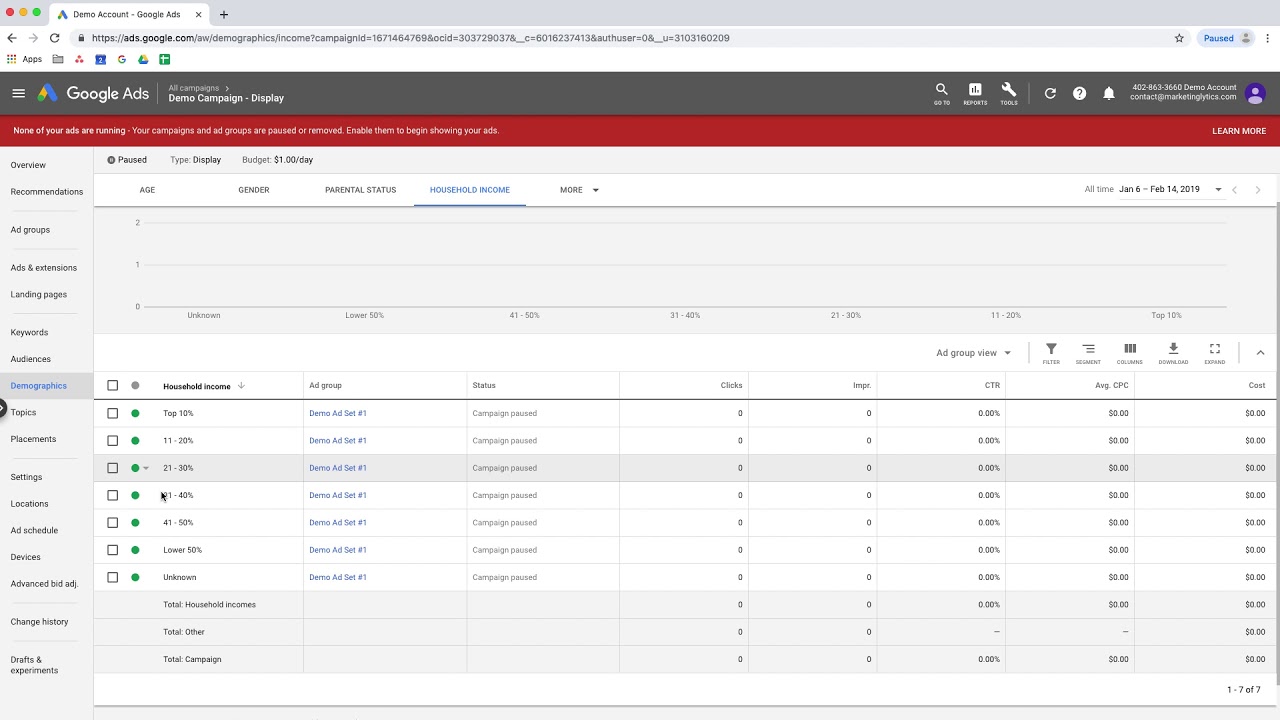
Task: Go to previous date range arrow
Action: [1234, 189]
